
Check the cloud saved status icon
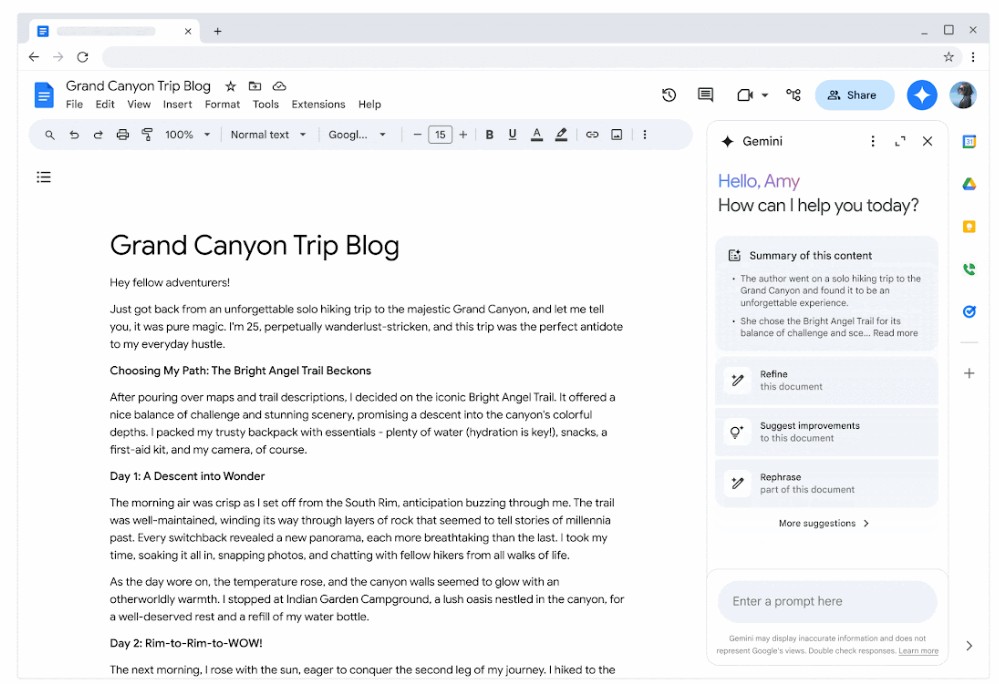tap(279, 86)
